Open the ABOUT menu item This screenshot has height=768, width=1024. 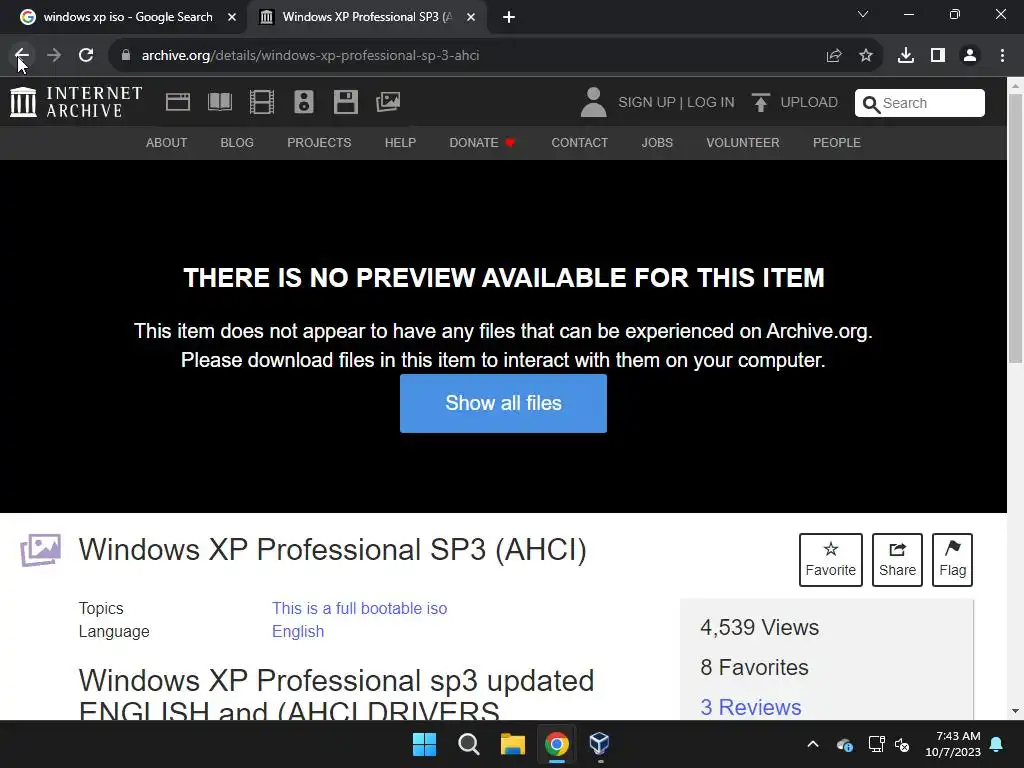(x=167, y=142)
